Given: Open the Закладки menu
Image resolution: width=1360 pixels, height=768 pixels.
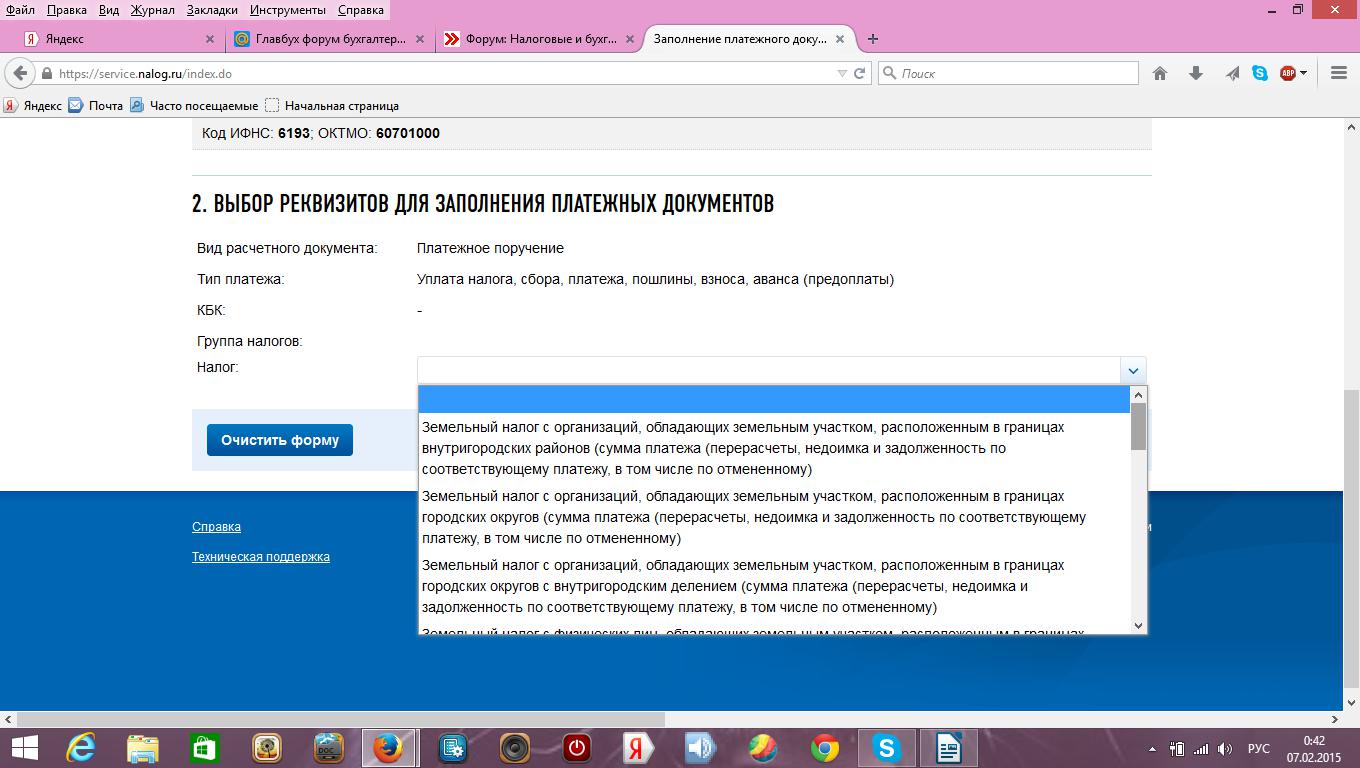Looking at the screenshot, I should click(212, 10).
